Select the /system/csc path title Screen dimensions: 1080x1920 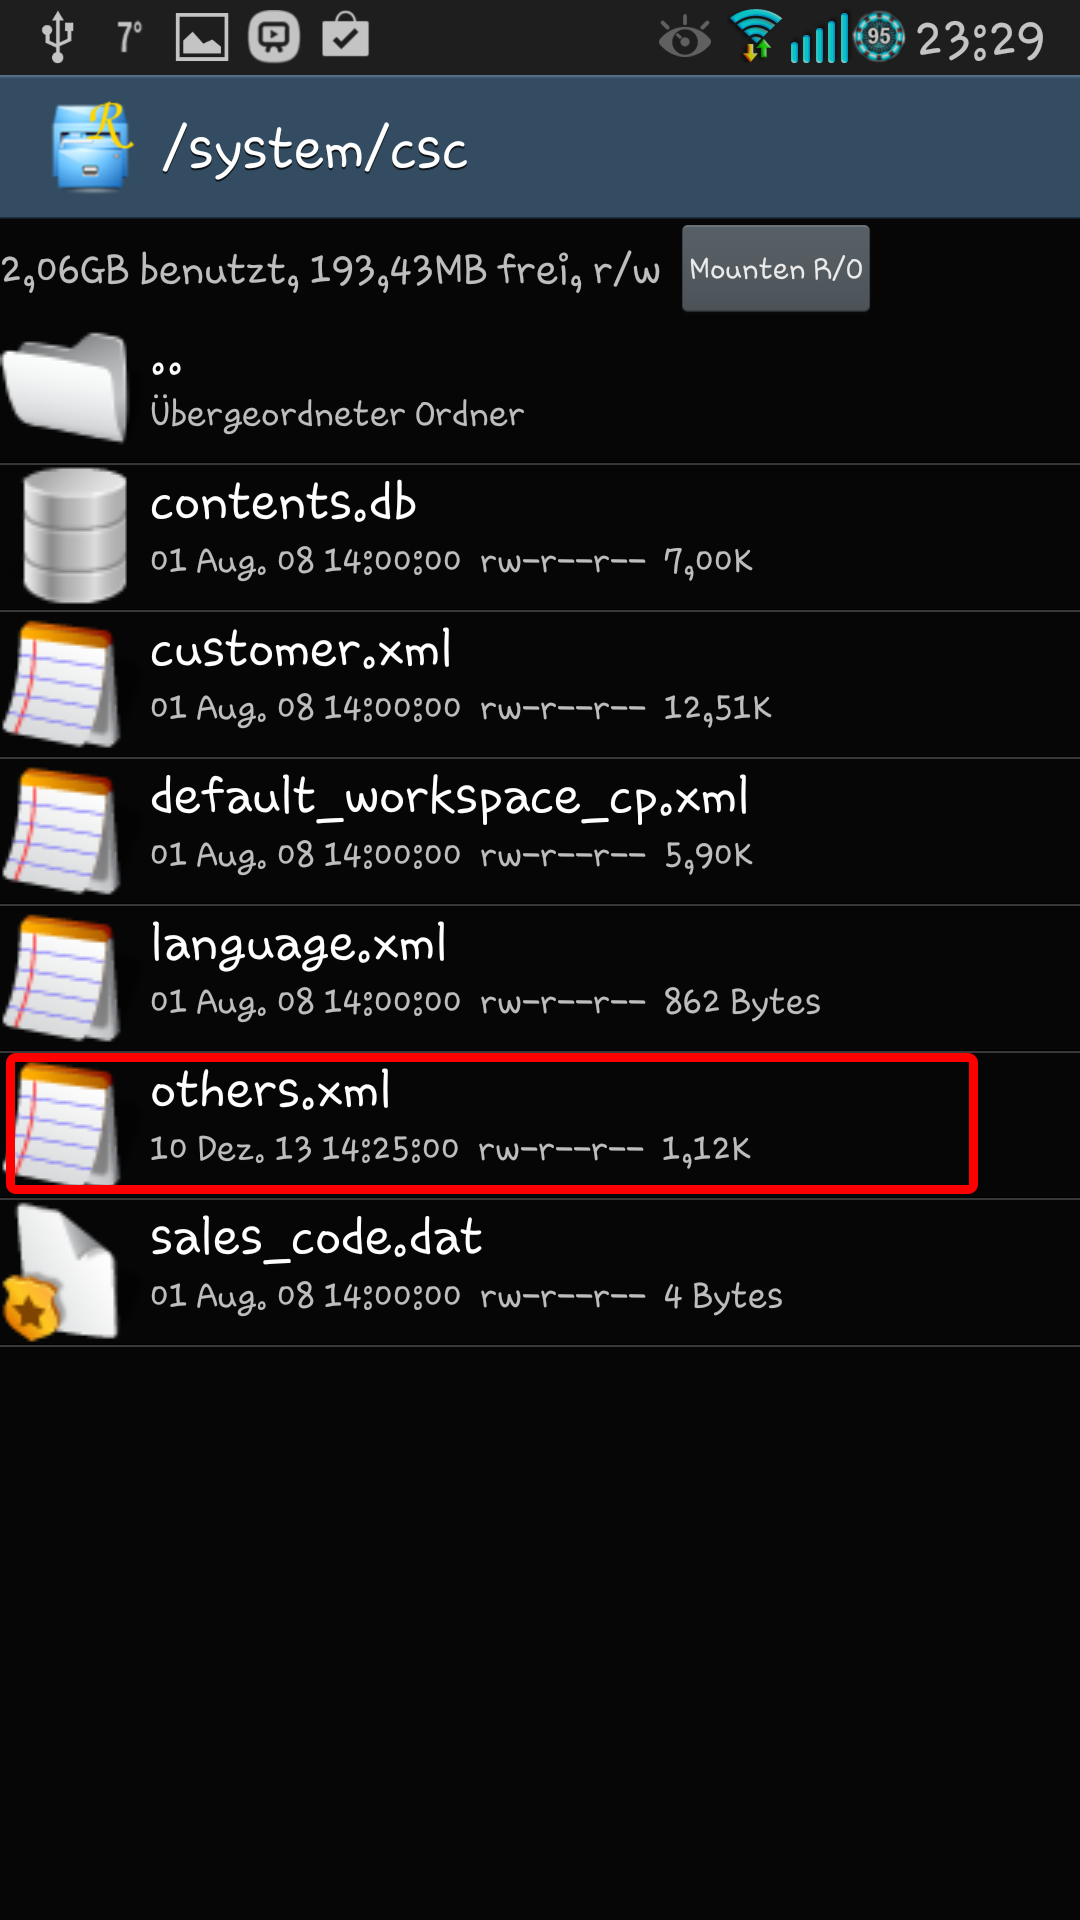pos(315,150)
